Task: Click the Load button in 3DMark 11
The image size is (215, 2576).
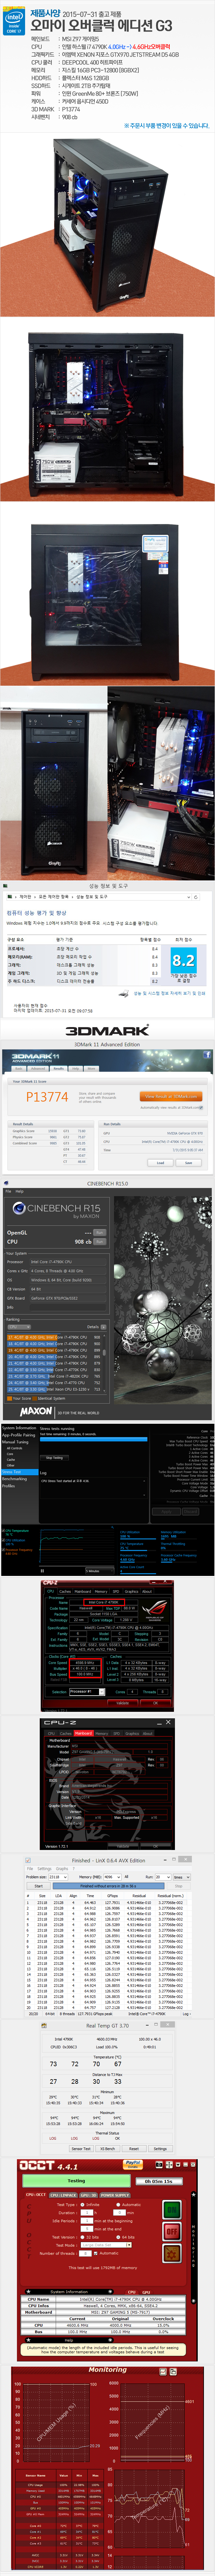Action: [160, 1163]
